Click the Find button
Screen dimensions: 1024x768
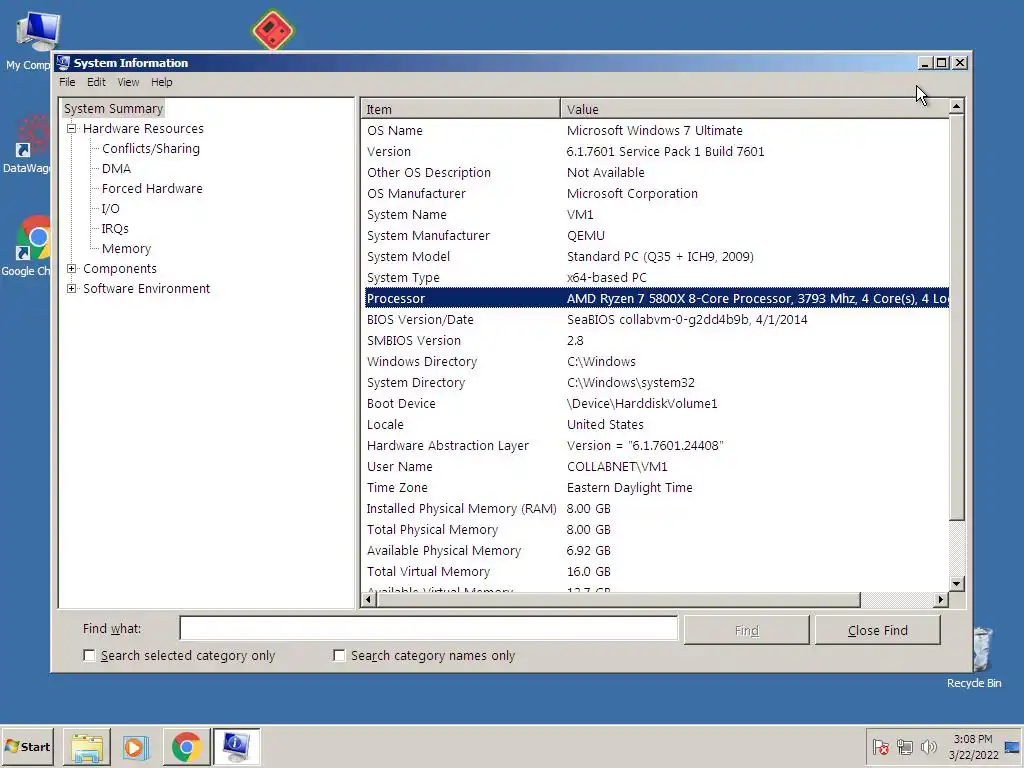pyautogui.click(x=746, y=630)
